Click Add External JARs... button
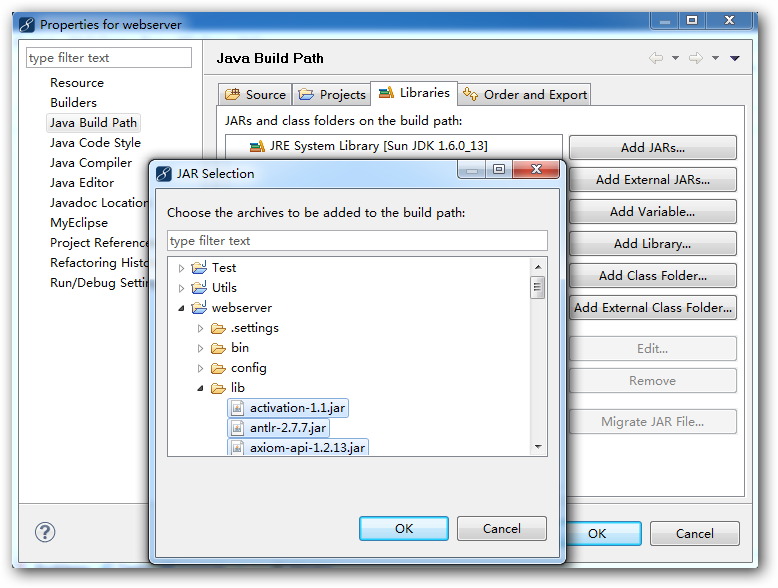This screenshot has width=778, height=588. tap(652, 180)
